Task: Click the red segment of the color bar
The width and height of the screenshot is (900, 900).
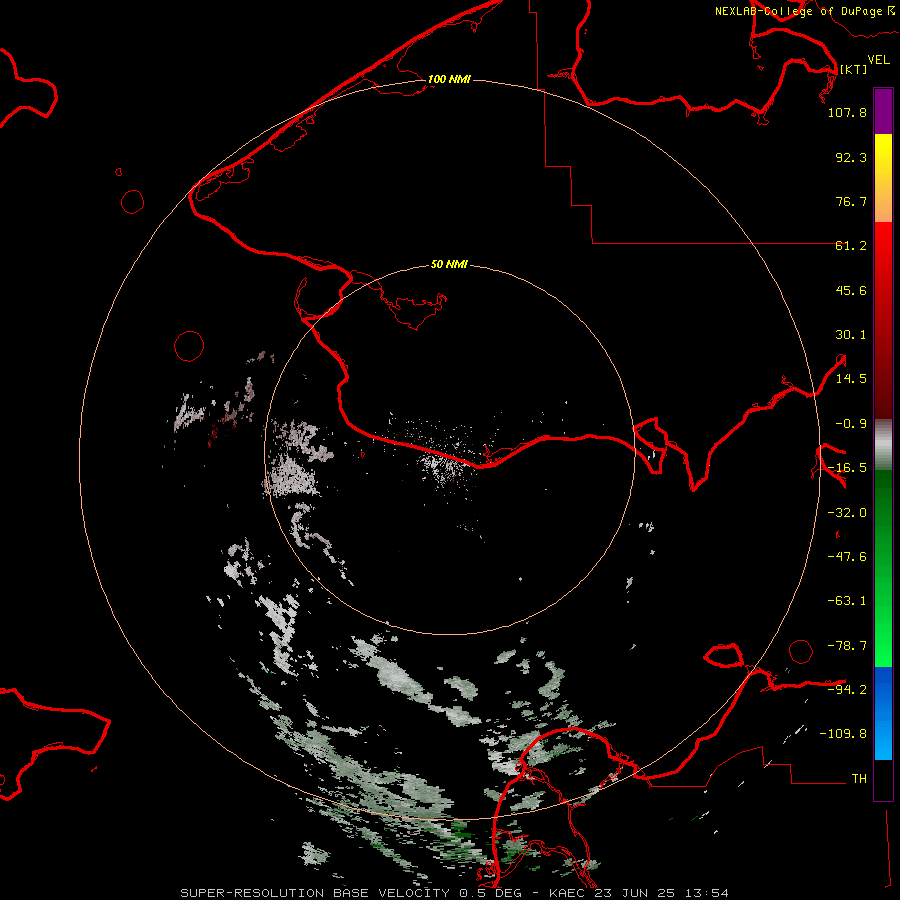Action: pos(883,319)
